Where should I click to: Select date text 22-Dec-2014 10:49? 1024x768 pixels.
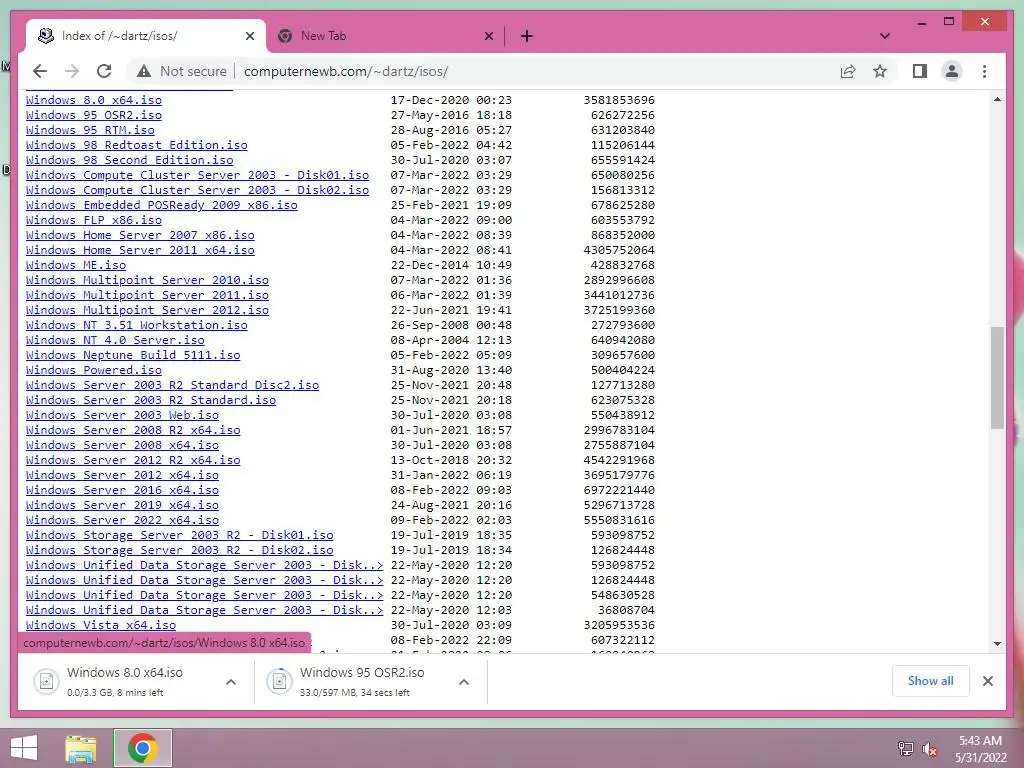[x=451, y=265]
